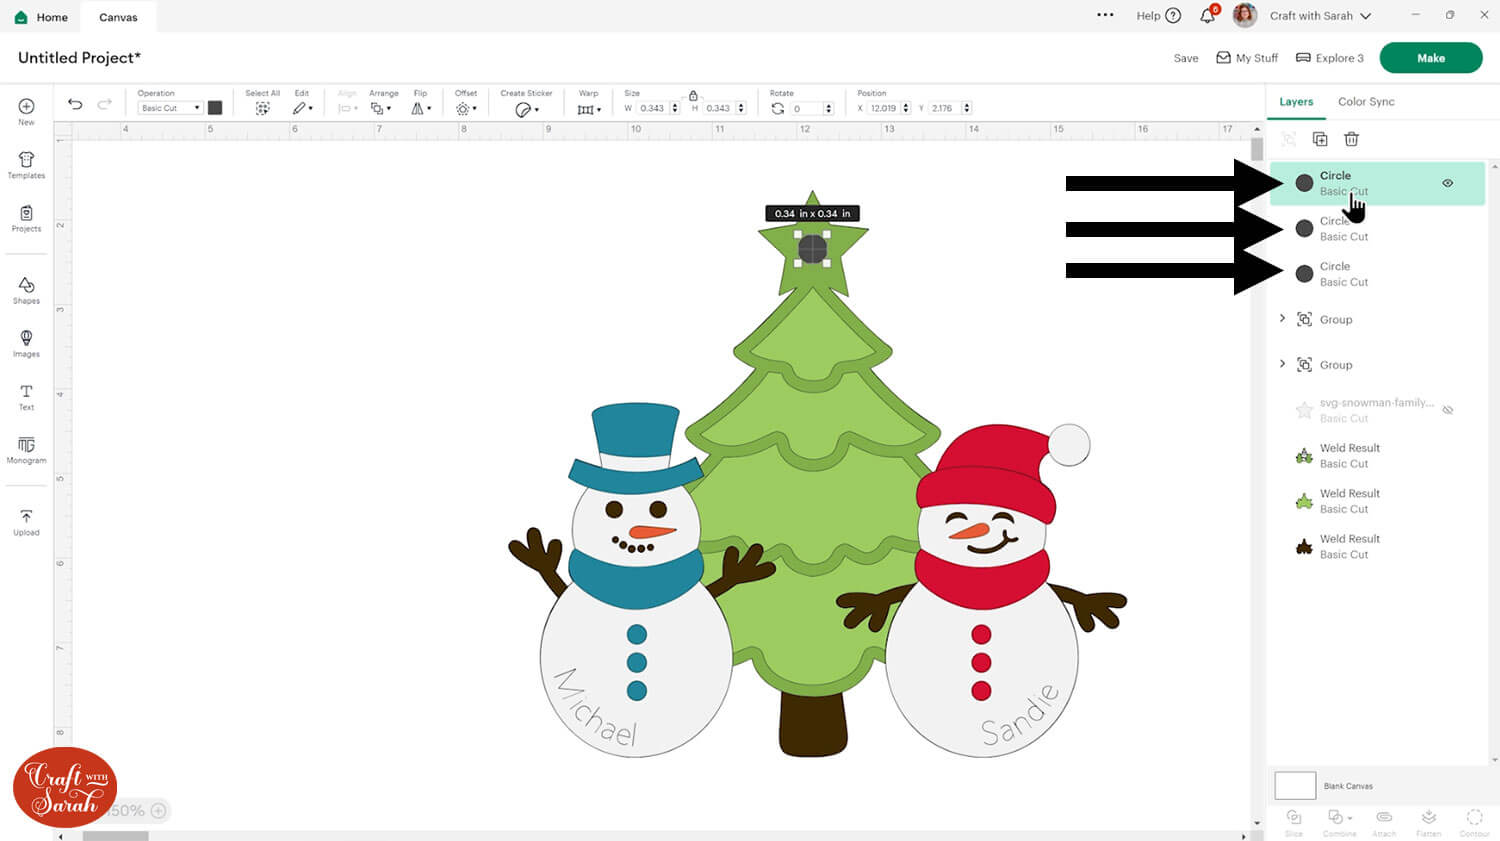Click the Flatten tool

pos(1429,822)
